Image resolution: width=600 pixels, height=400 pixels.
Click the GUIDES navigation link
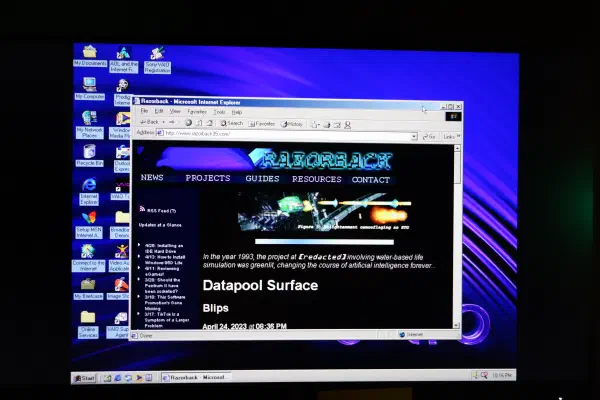[262, 179]
